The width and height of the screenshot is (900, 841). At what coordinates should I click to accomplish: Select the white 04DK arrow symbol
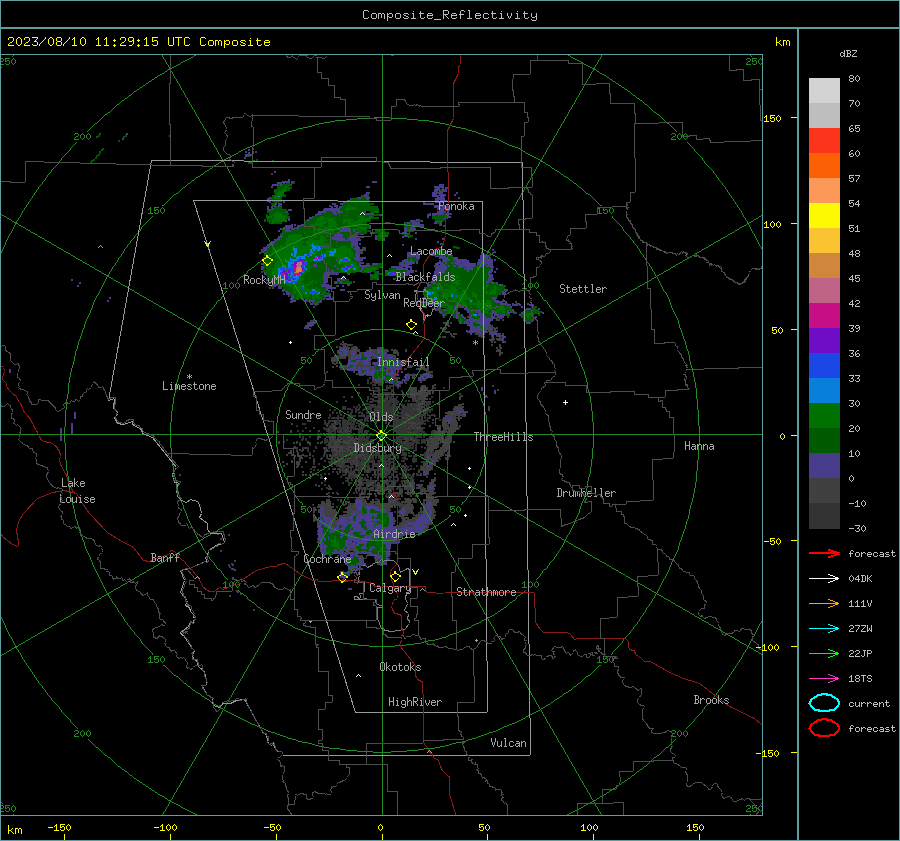[x=824, y=578]
